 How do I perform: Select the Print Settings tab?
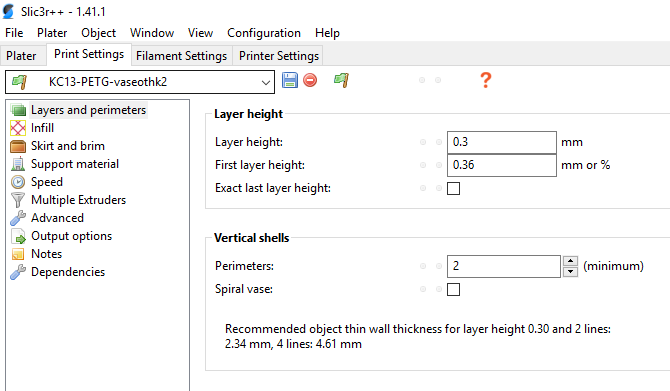point(89,54)
